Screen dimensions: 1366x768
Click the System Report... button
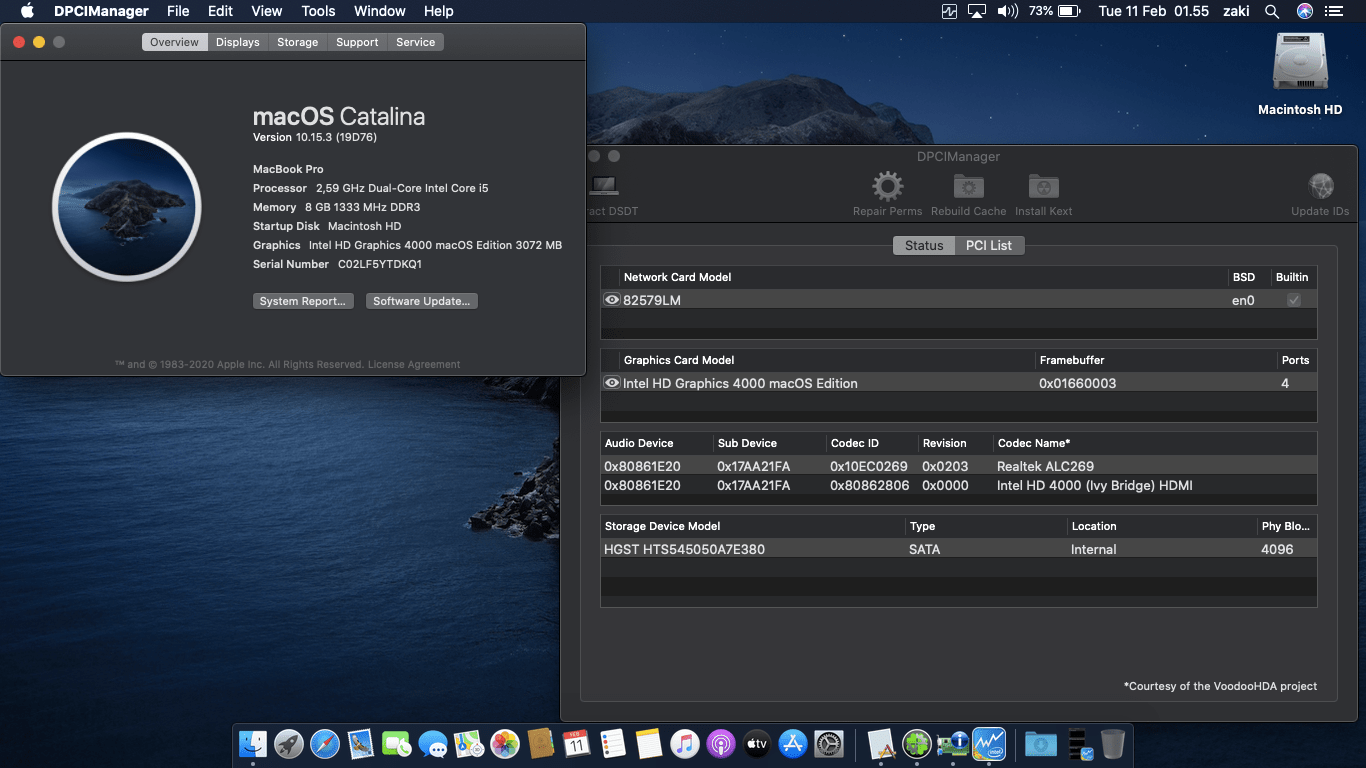click(x=303, y=301)
